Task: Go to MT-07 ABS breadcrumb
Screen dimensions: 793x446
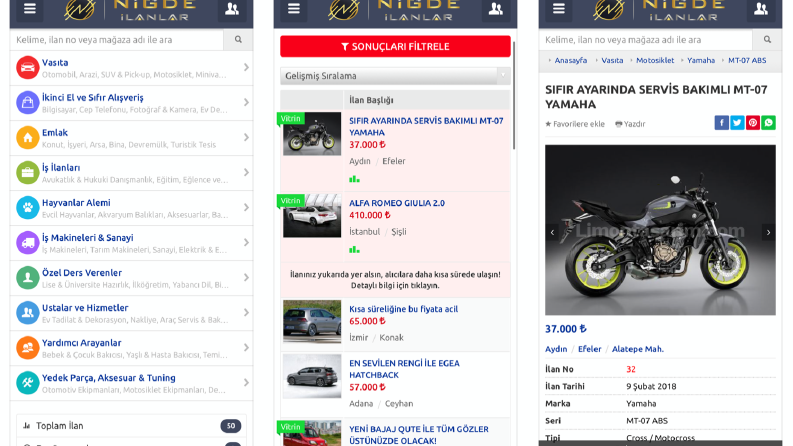Action: click(747, 60)
